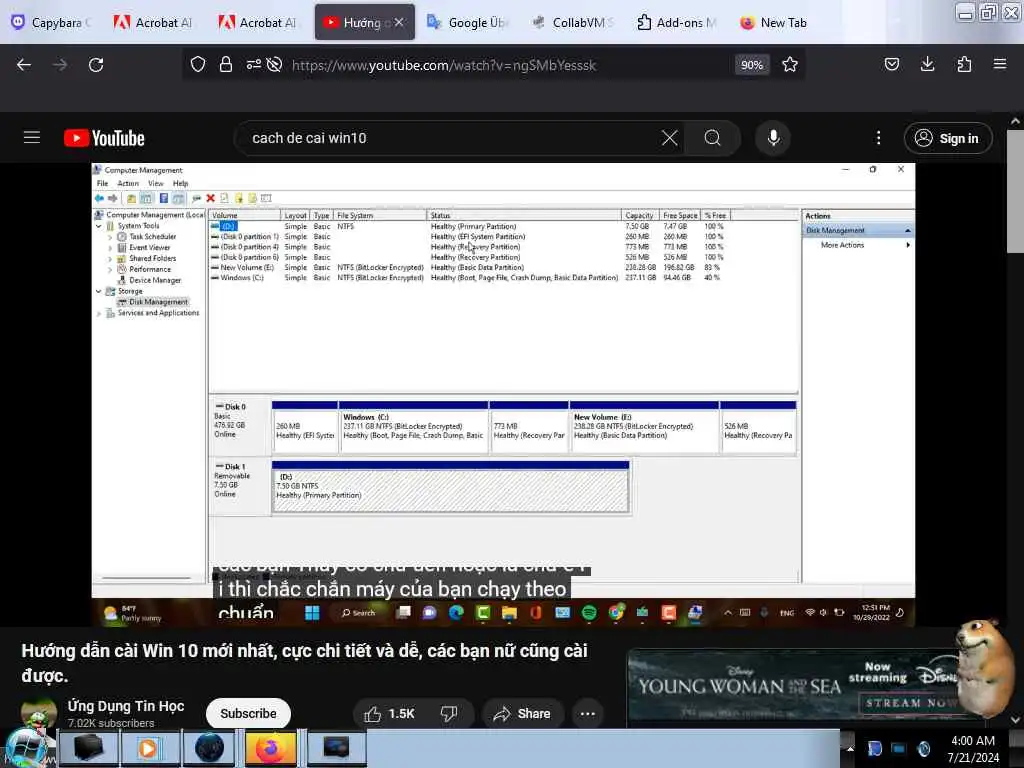
Task: Open the Firefox application hamburger menu
Action: (1000, 64)
